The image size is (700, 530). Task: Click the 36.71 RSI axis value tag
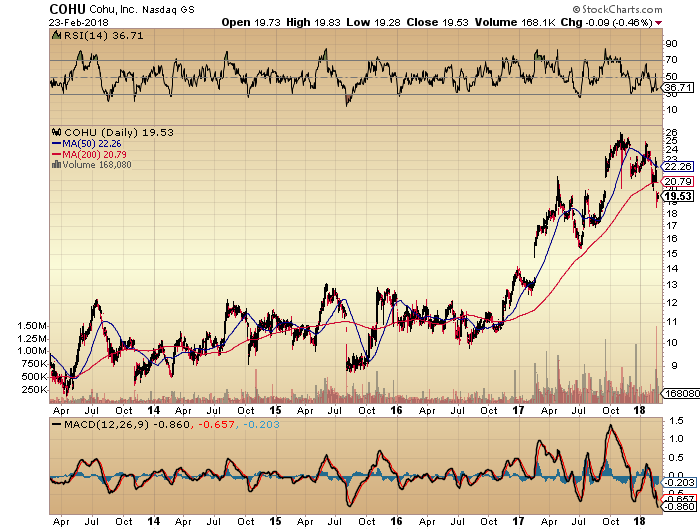pyautogui.click(x=679, y=88)
